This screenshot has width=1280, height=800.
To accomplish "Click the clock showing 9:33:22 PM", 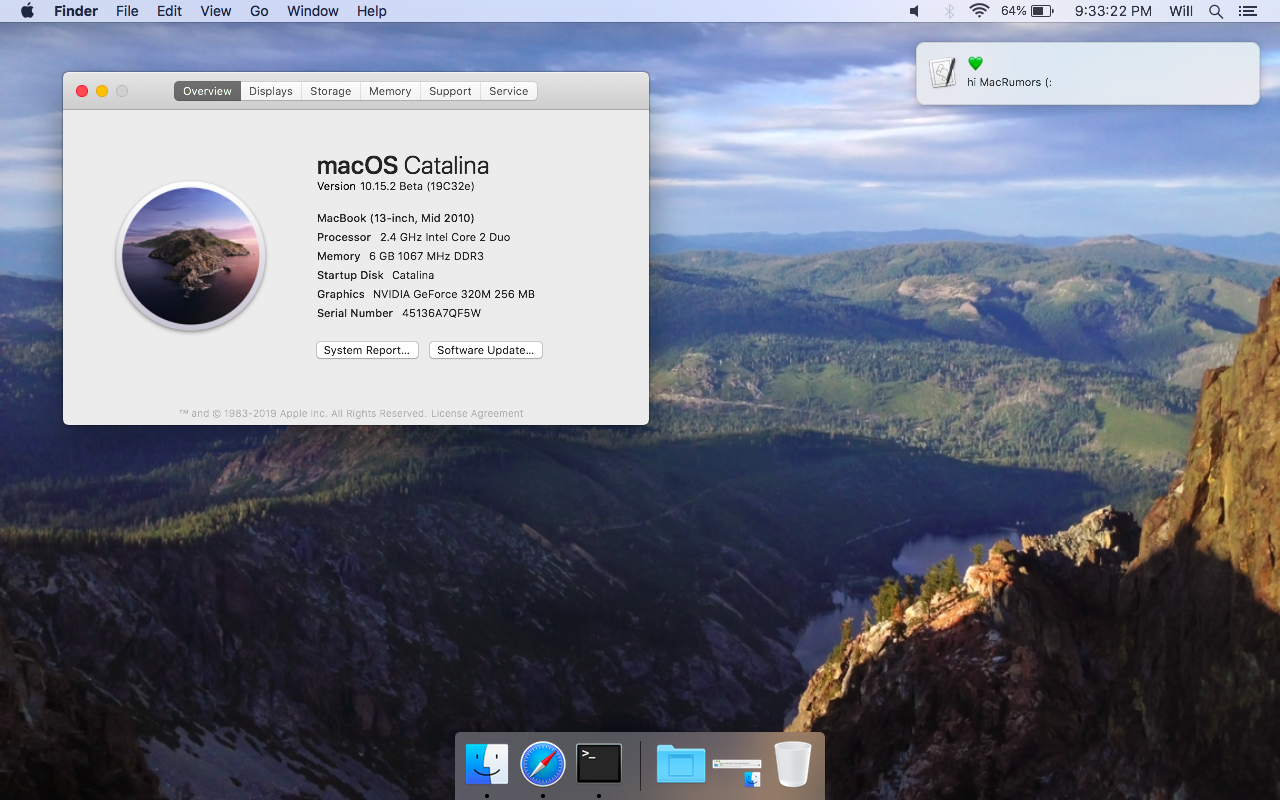I will [1113, 11].
